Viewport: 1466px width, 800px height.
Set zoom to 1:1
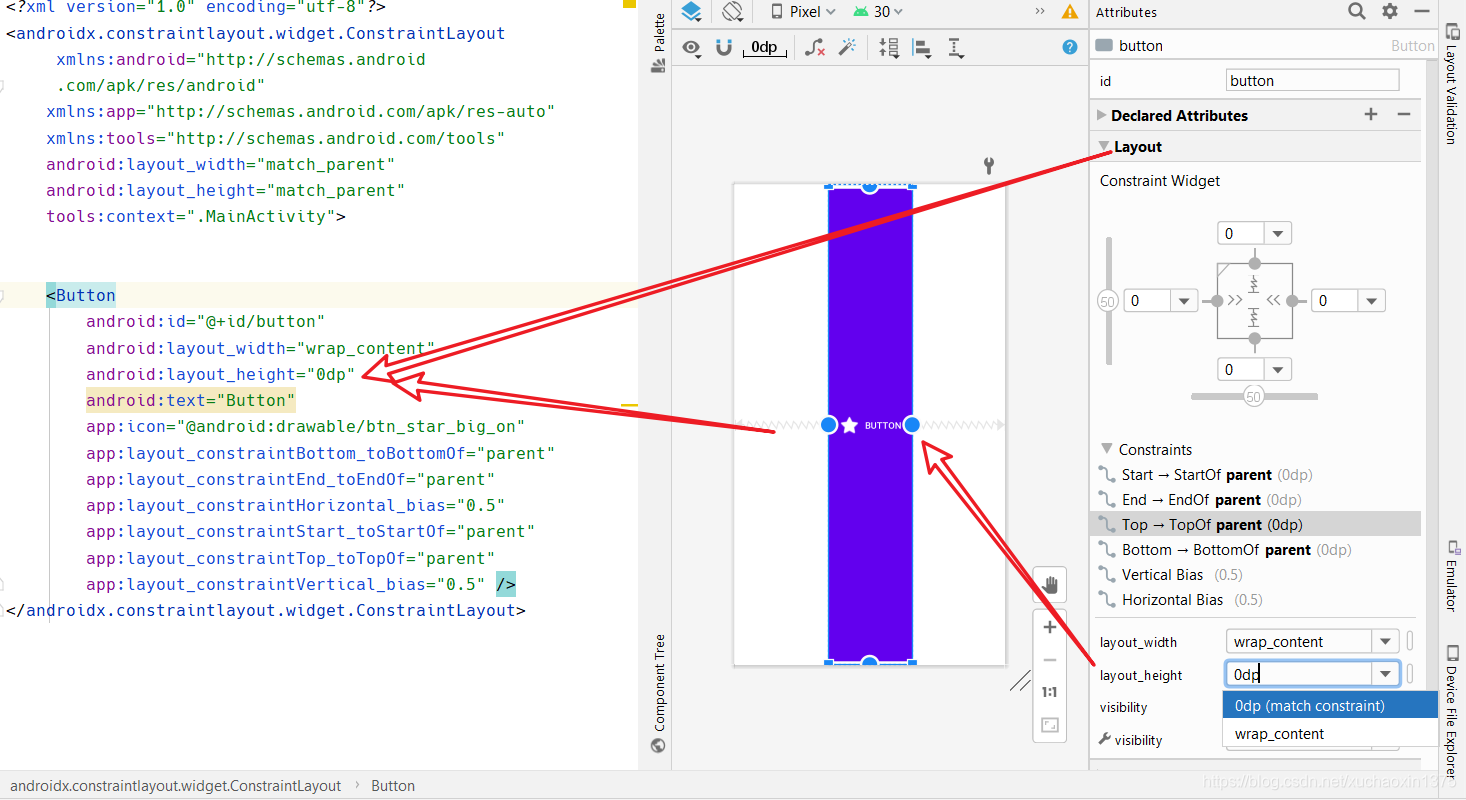[x=1050, y=692]
